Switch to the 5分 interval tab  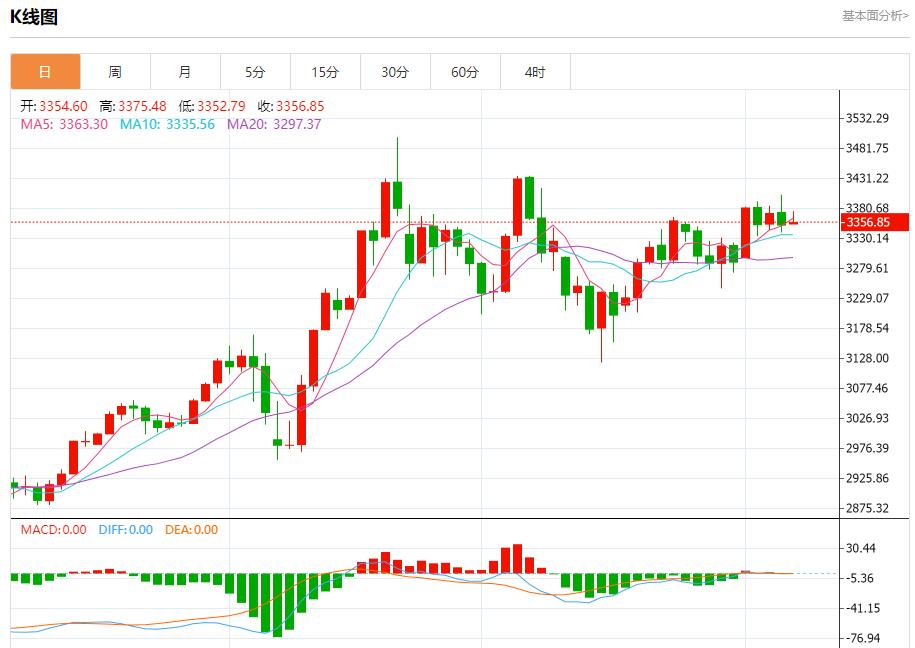point(255,72)
